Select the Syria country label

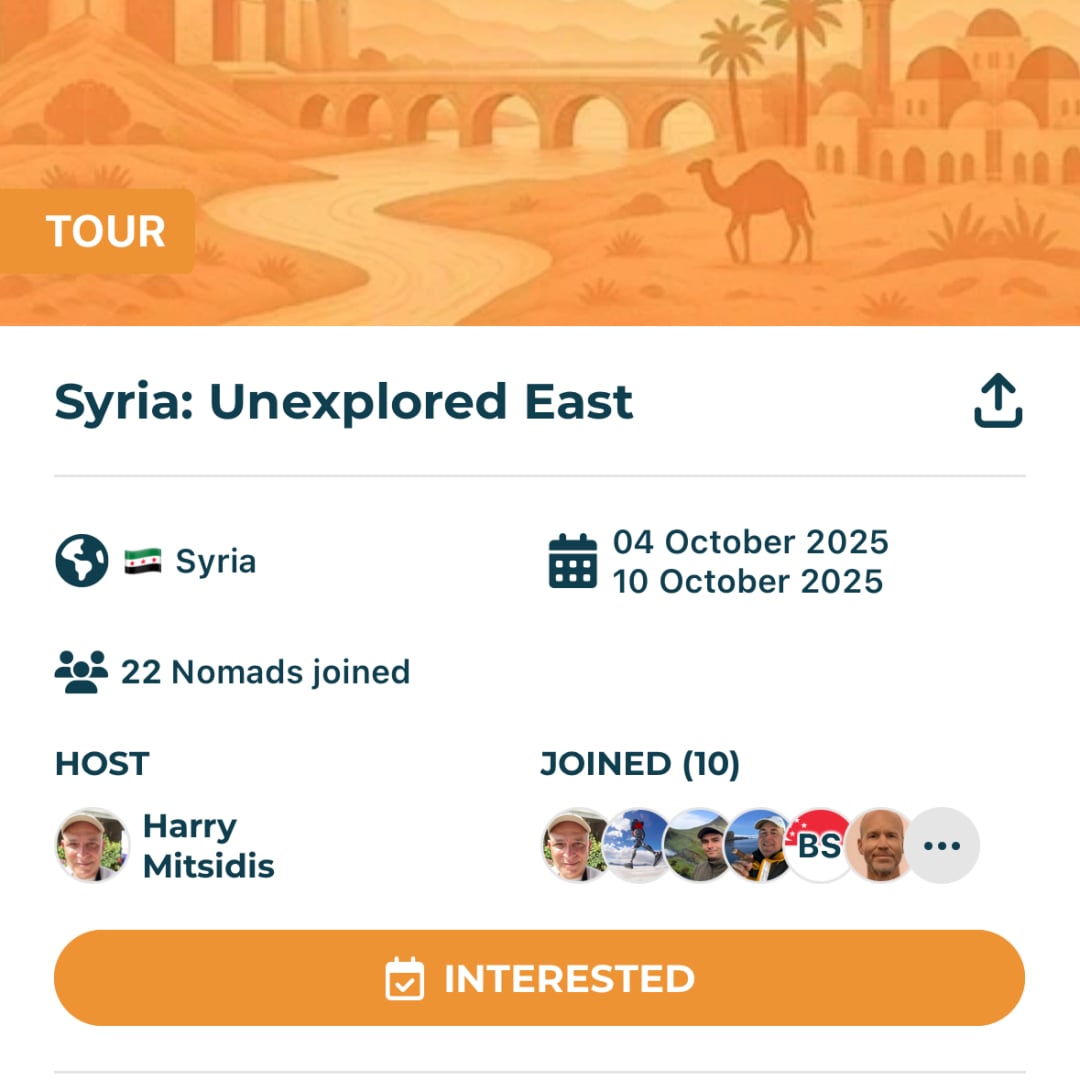[x=216, y=562]
